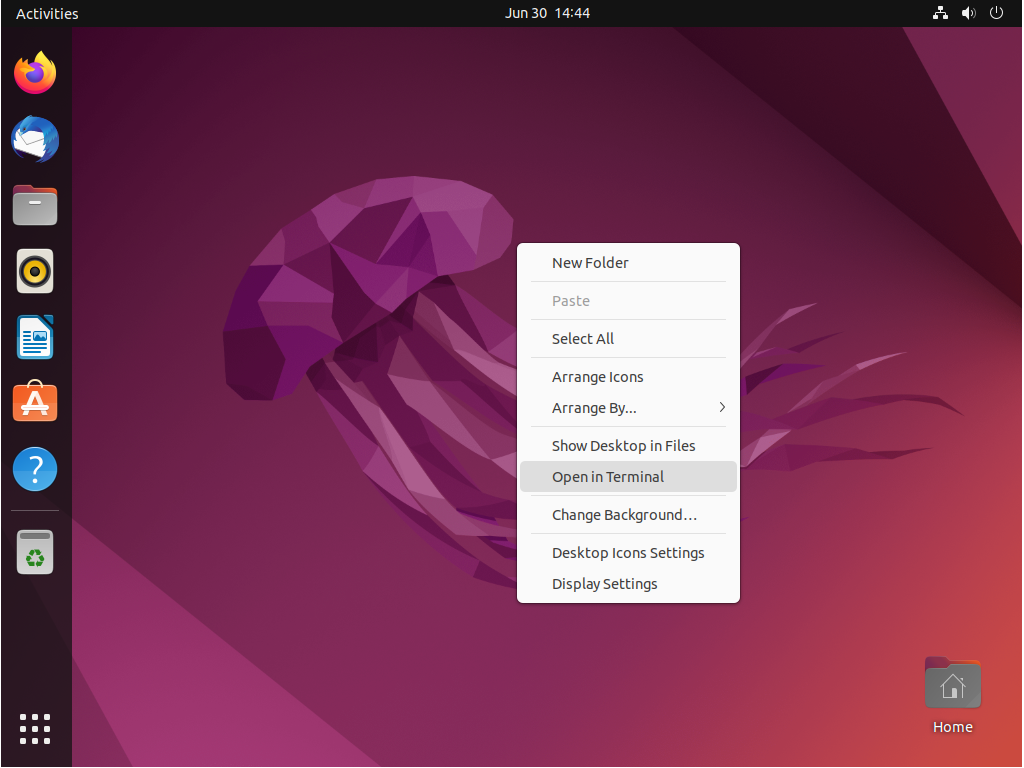
Task: Expand the Arrange By submenu
Action: click(x=628, y=408)
